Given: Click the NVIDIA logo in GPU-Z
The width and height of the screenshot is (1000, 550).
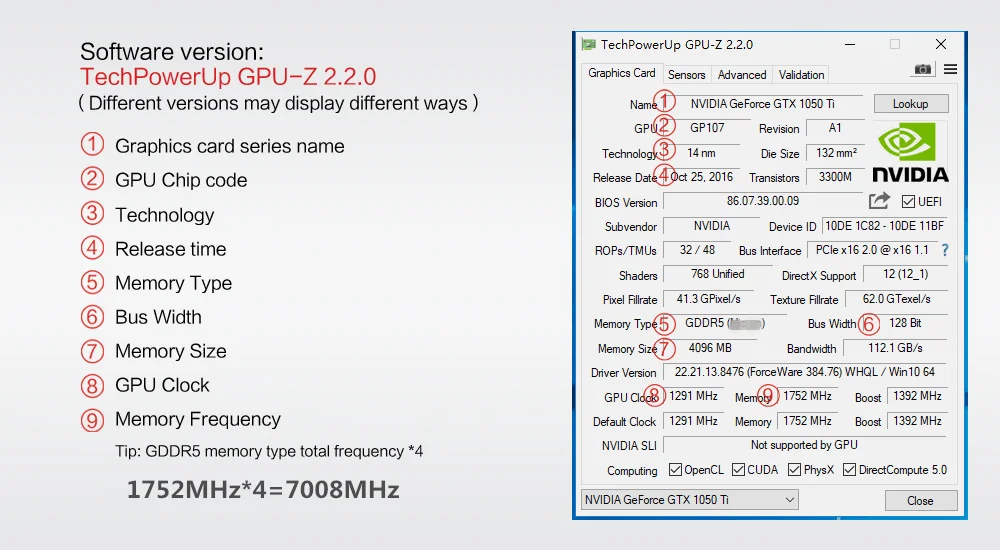Looking at the screenshot, I should [x=910, y=152].
